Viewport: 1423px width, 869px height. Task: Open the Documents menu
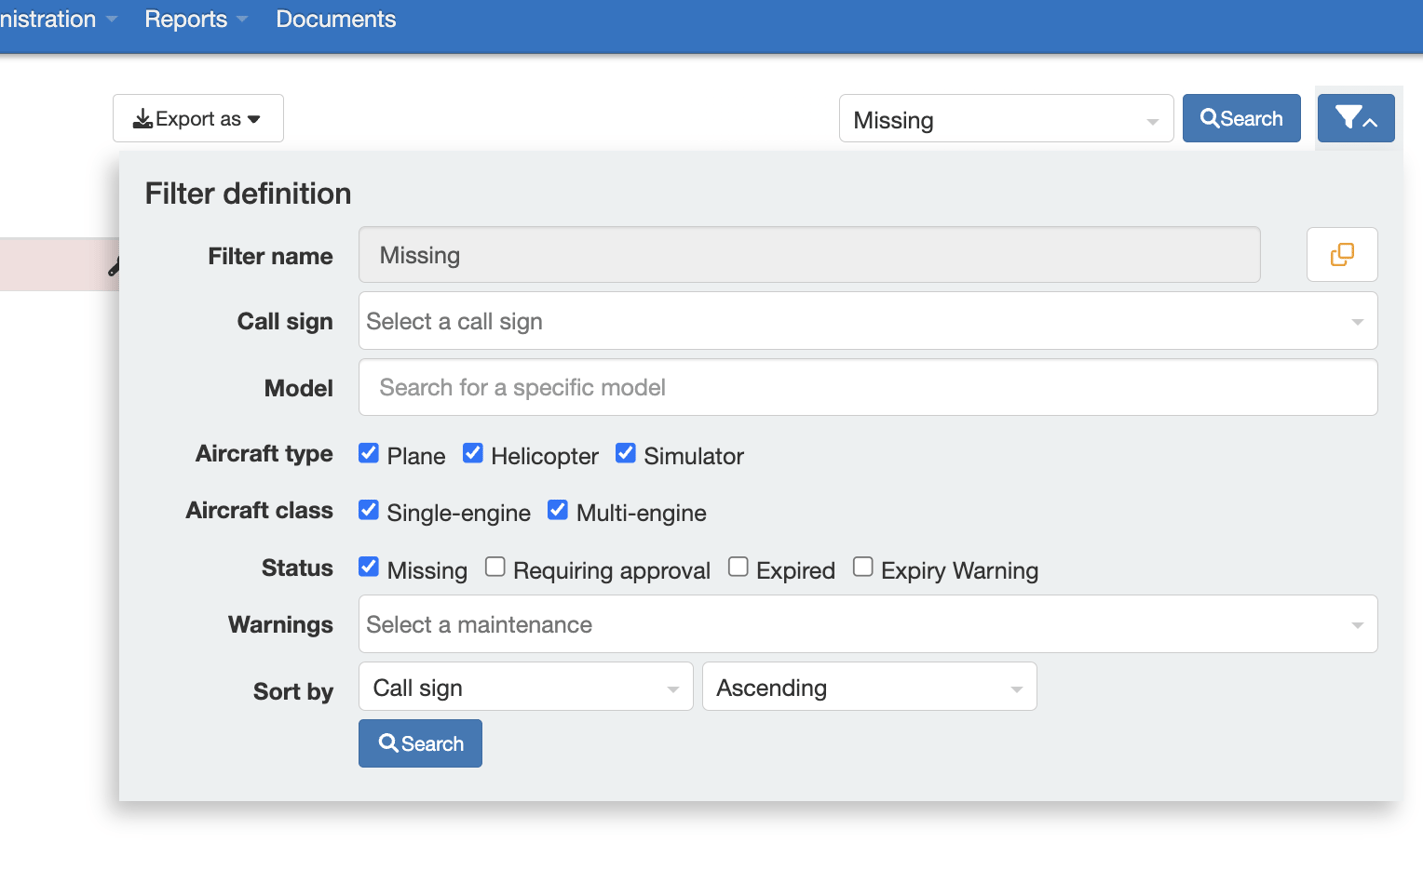click(x=335, y=19)
